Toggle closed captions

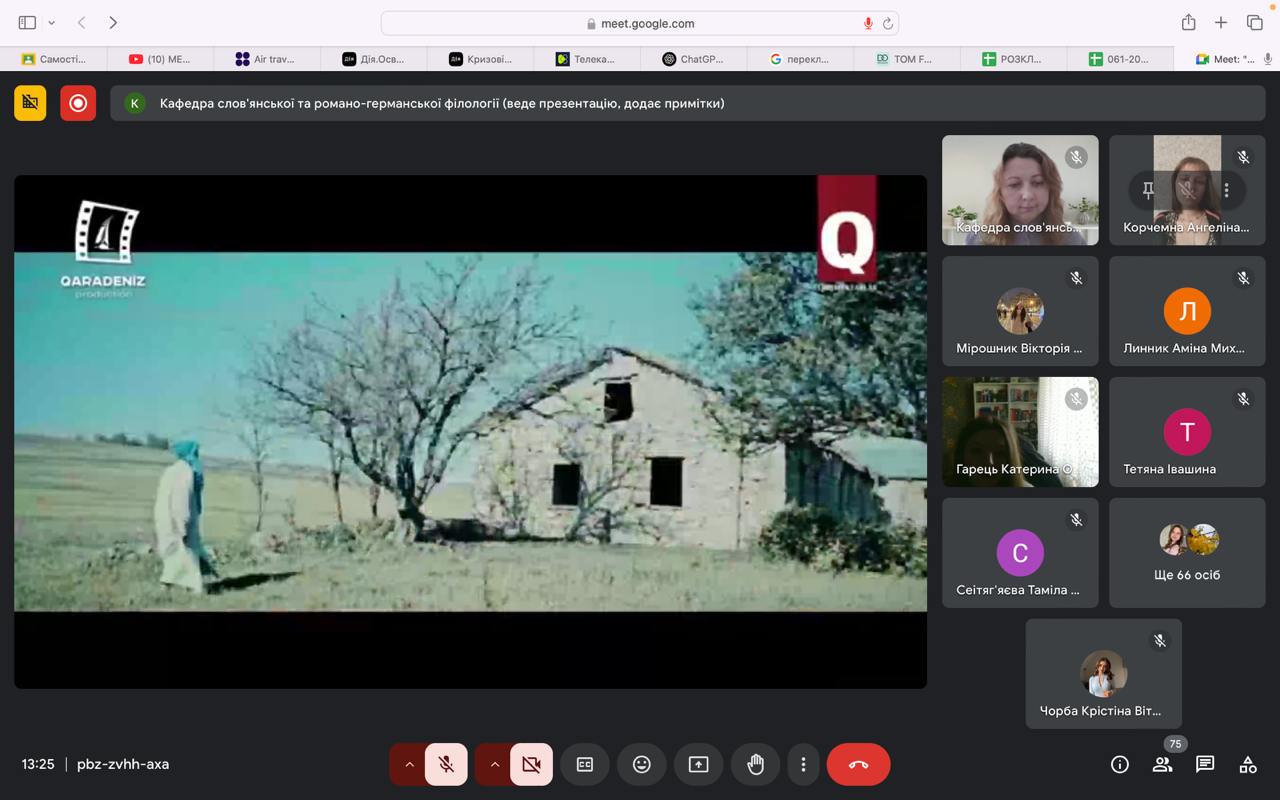(585, 764)
